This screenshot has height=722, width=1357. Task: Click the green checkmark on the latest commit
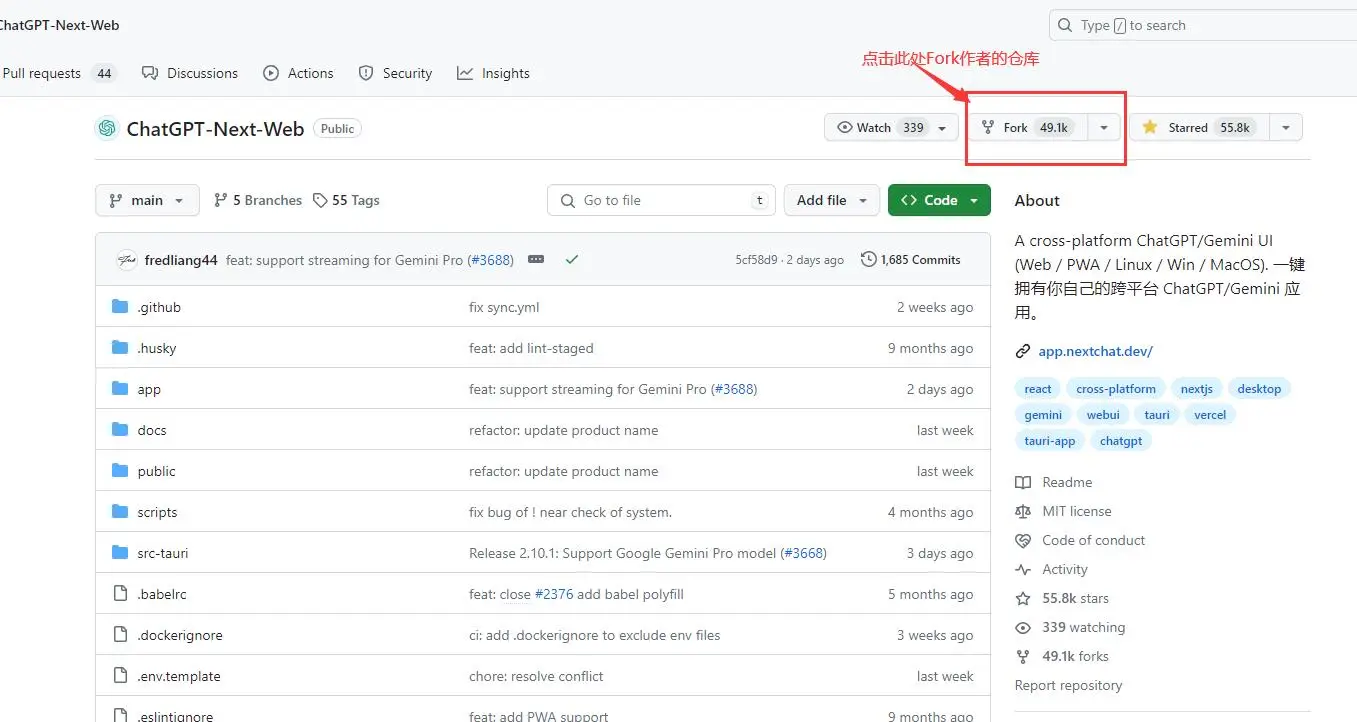572,258
